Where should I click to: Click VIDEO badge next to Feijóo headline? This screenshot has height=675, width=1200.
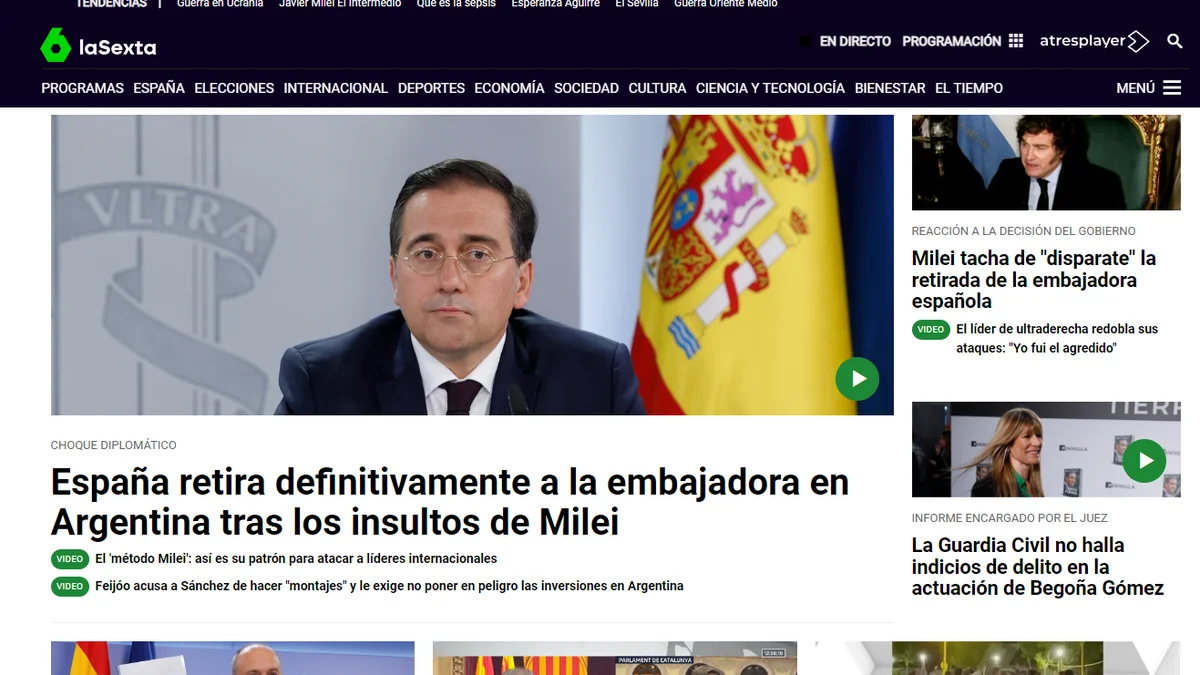pyautogui.click(x=70, y=587)
